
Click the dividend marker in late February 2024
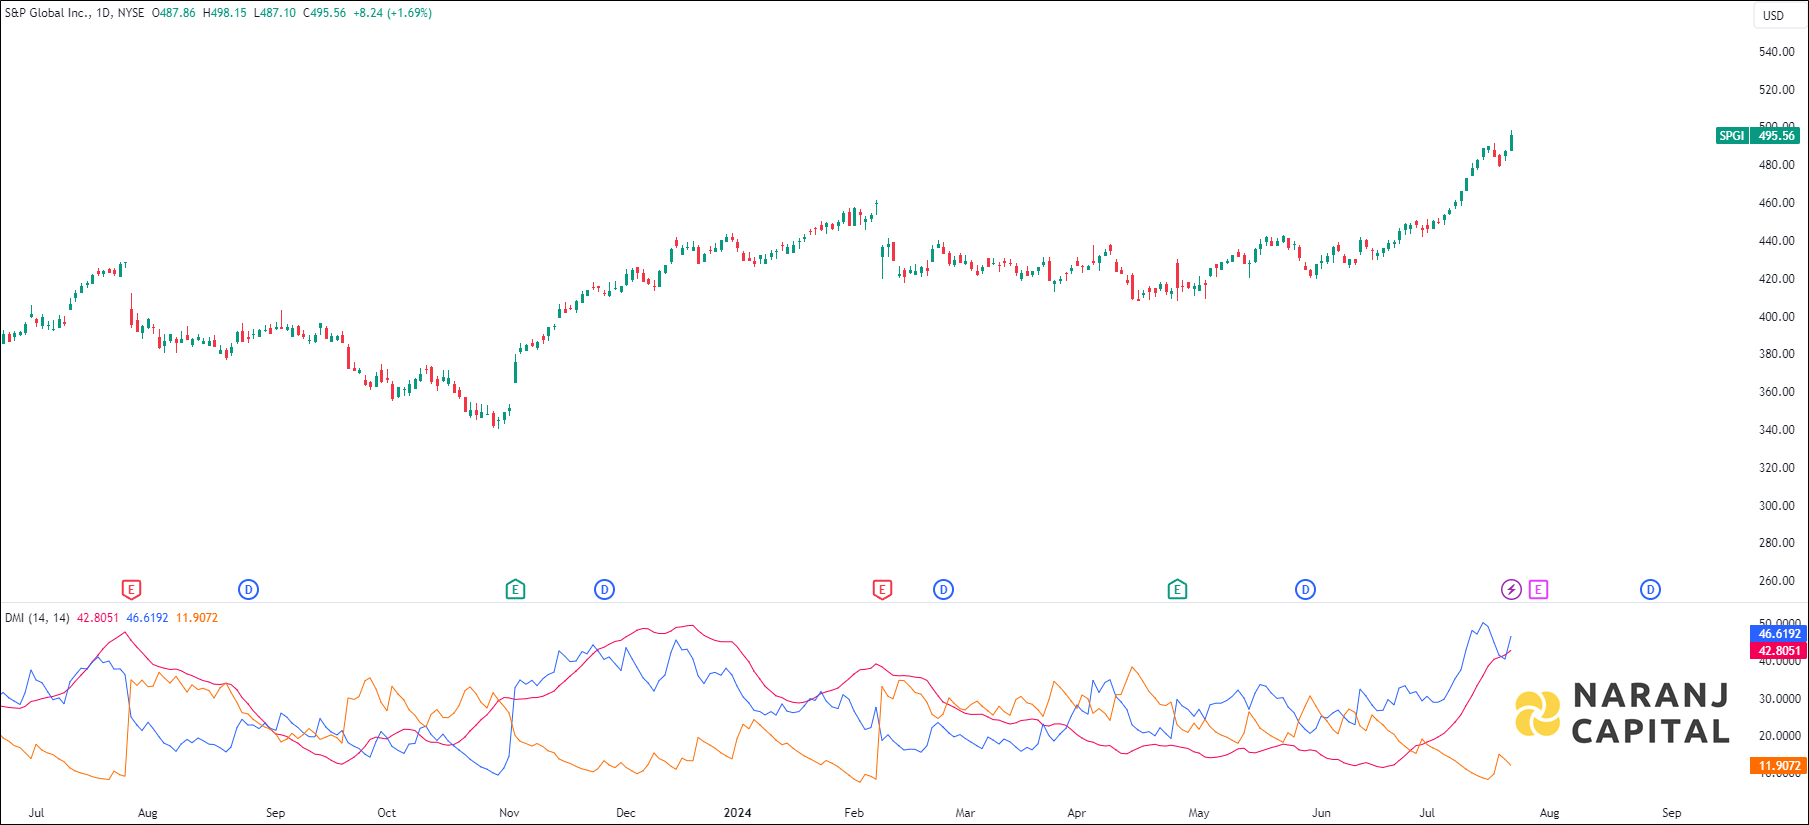point(943,590)
